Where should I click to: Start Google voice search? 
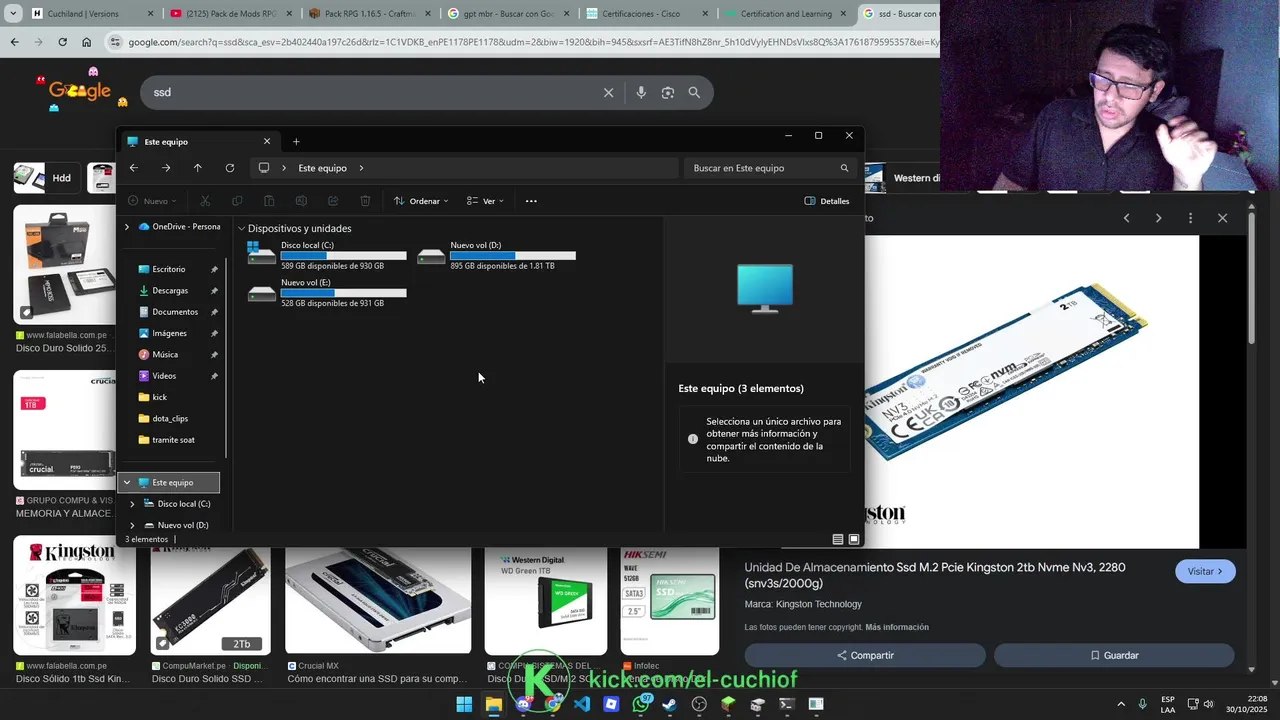(x=641, y=92)
